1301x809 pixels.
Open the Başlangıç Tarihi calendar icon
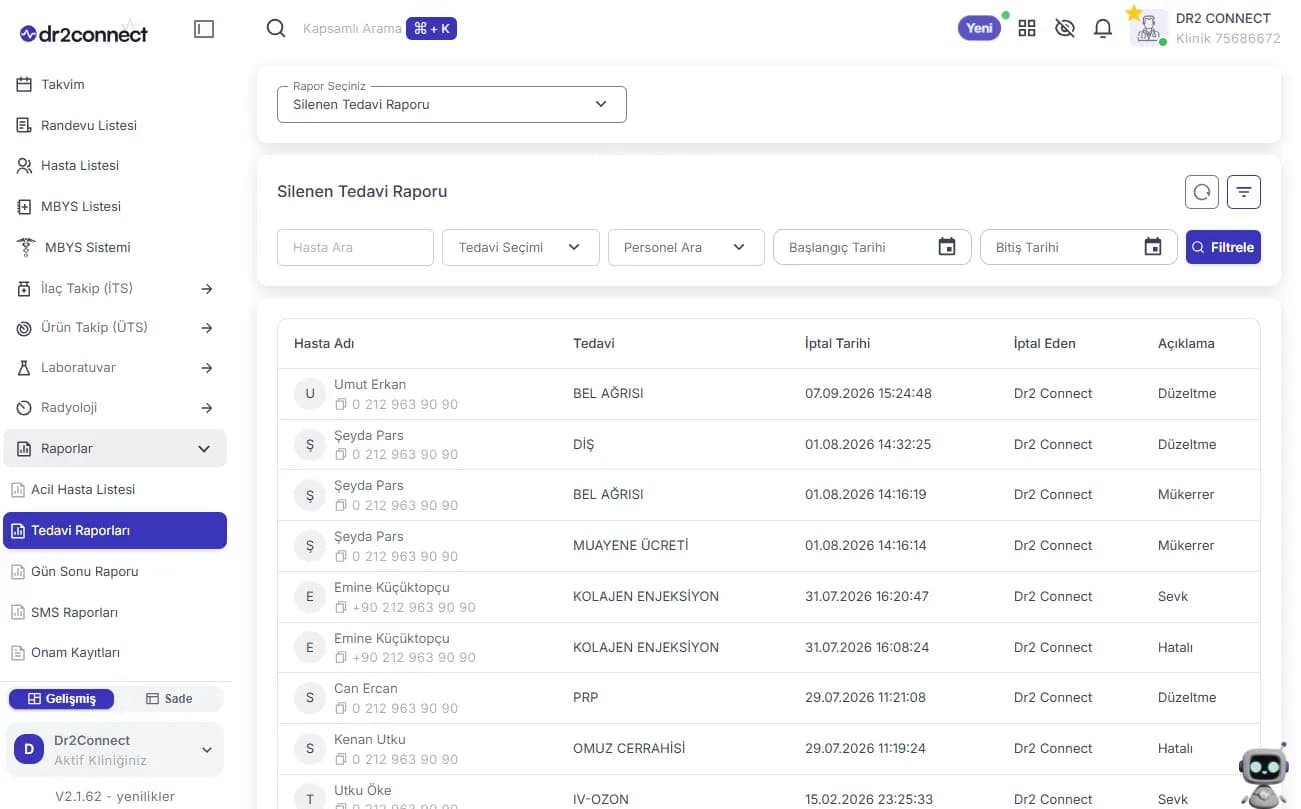tap(947, 247)
